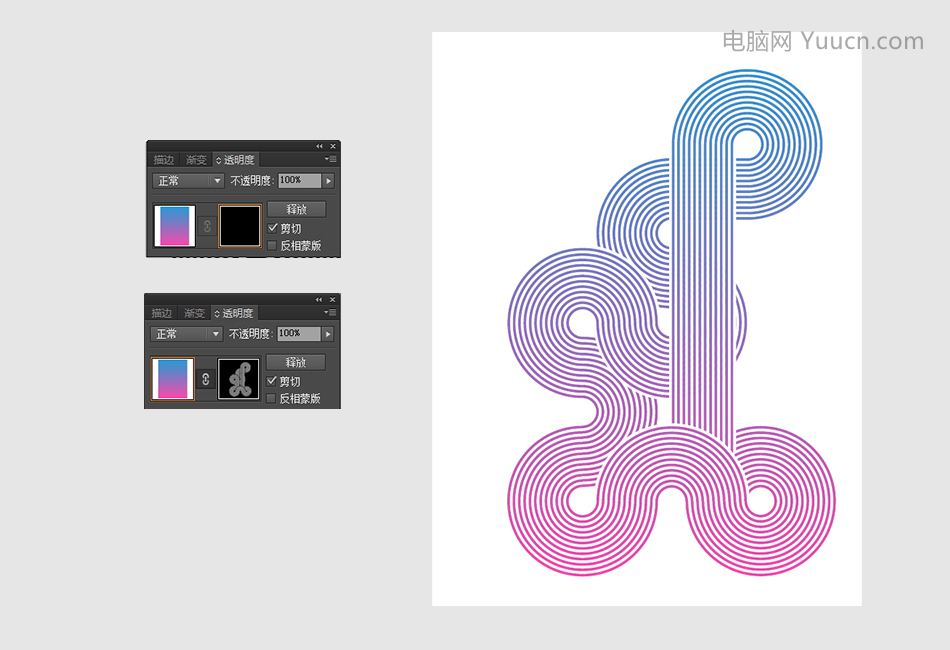Collapse the lower panel with the double-arrow icon
The width and height of the screenshot is (950, 650).
tap(319, 299)
